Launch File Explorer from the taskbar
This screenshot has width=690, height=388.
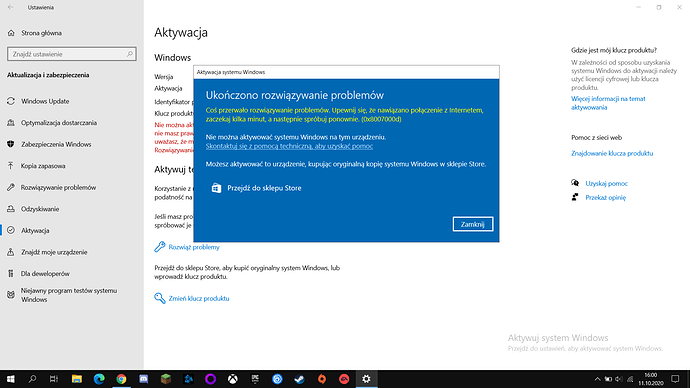pyautogui.click(x=77, y=379)
